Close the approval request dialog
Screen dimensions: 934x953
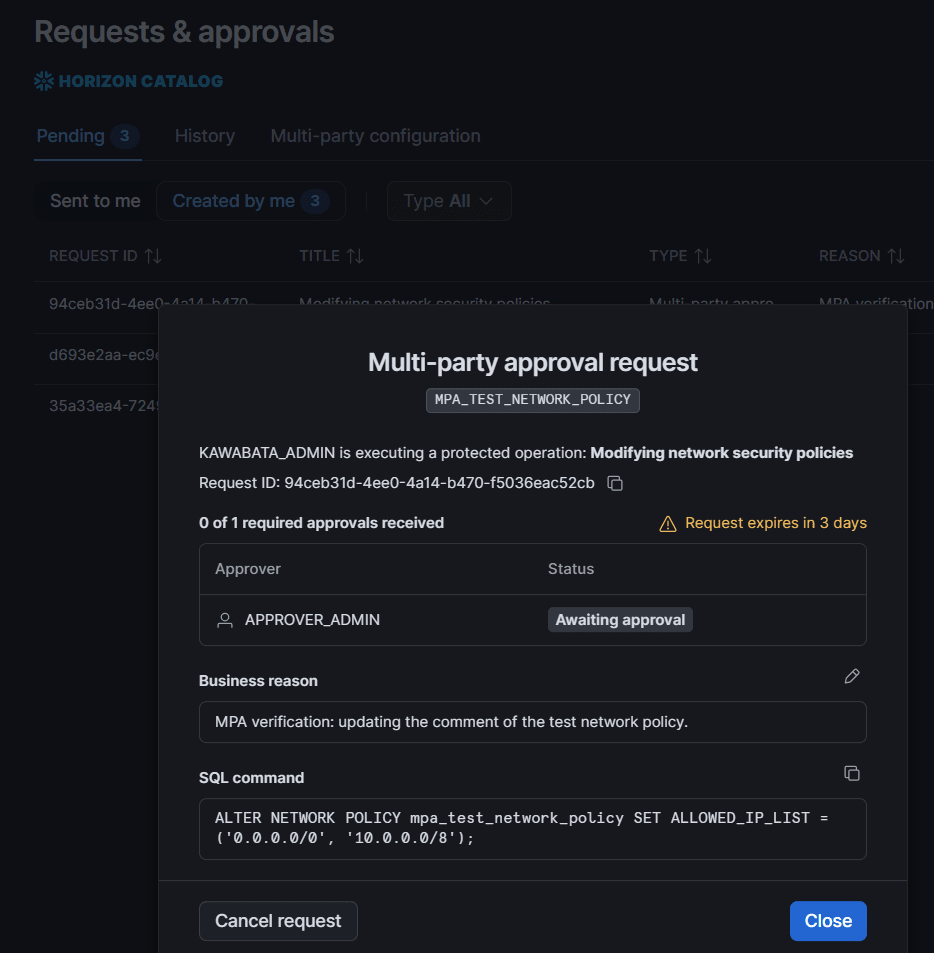(828, 921)
